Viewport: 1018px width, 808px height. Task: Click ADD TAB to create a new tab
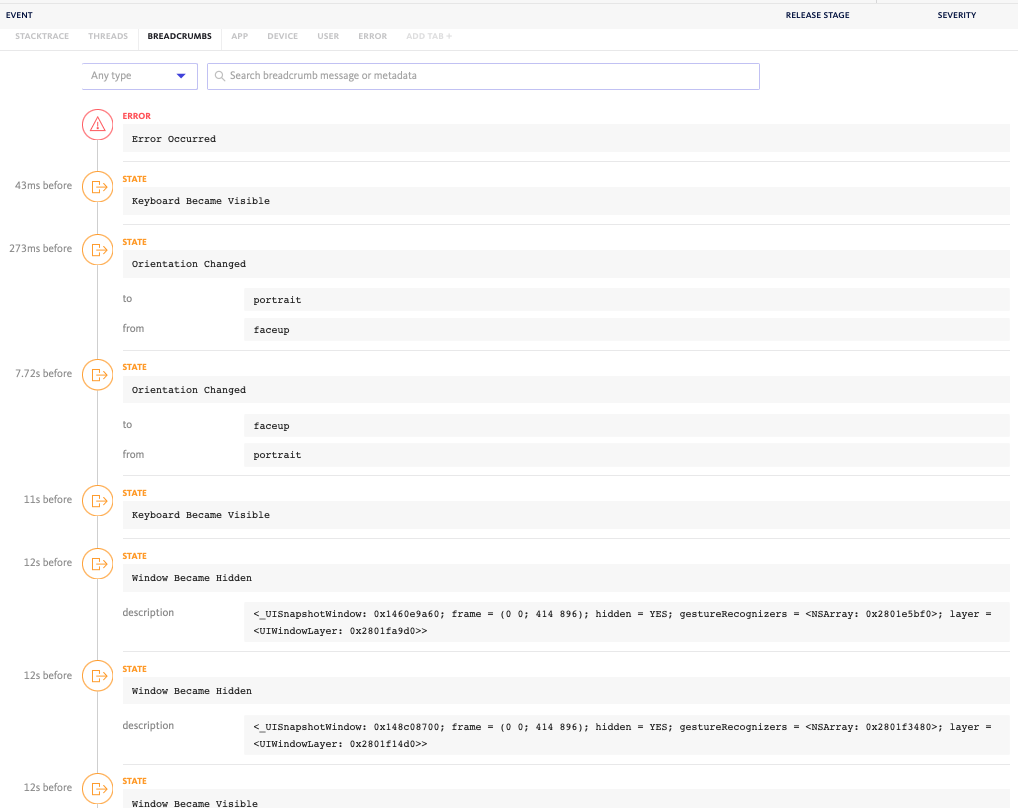click(x=428, y=36)
